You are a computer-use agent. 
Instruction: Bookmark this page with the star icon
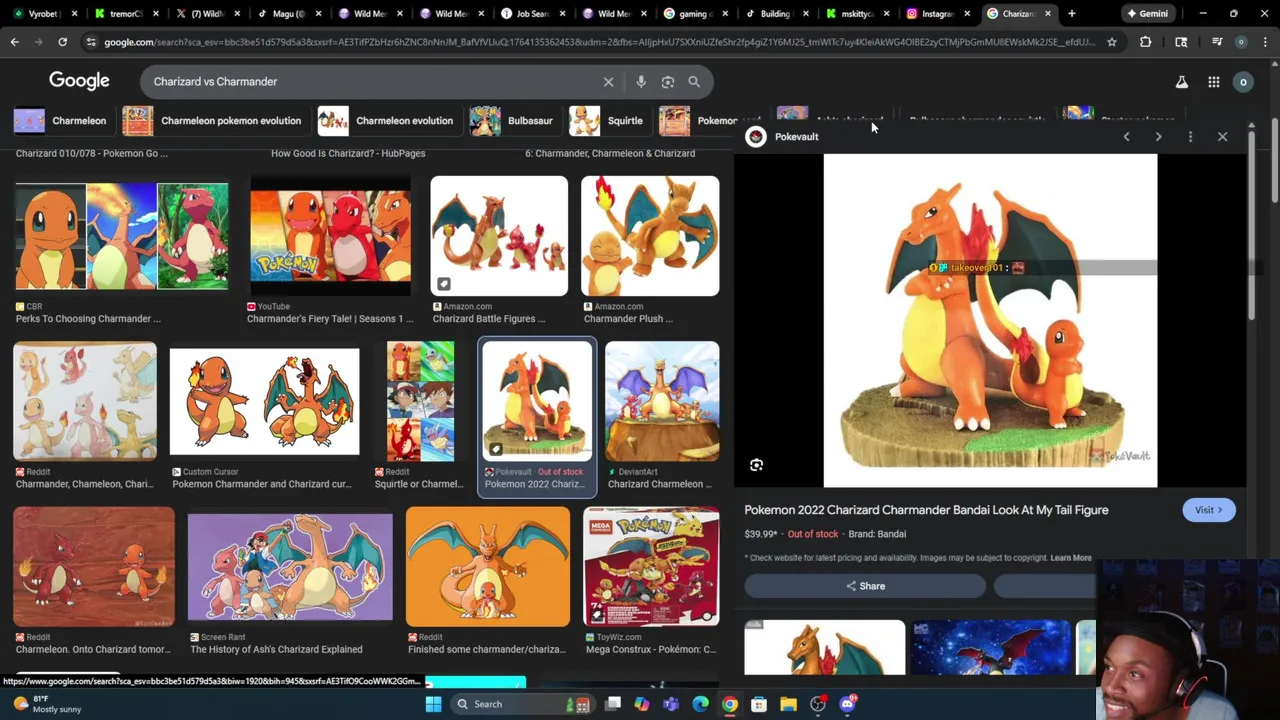(1111, 42)
